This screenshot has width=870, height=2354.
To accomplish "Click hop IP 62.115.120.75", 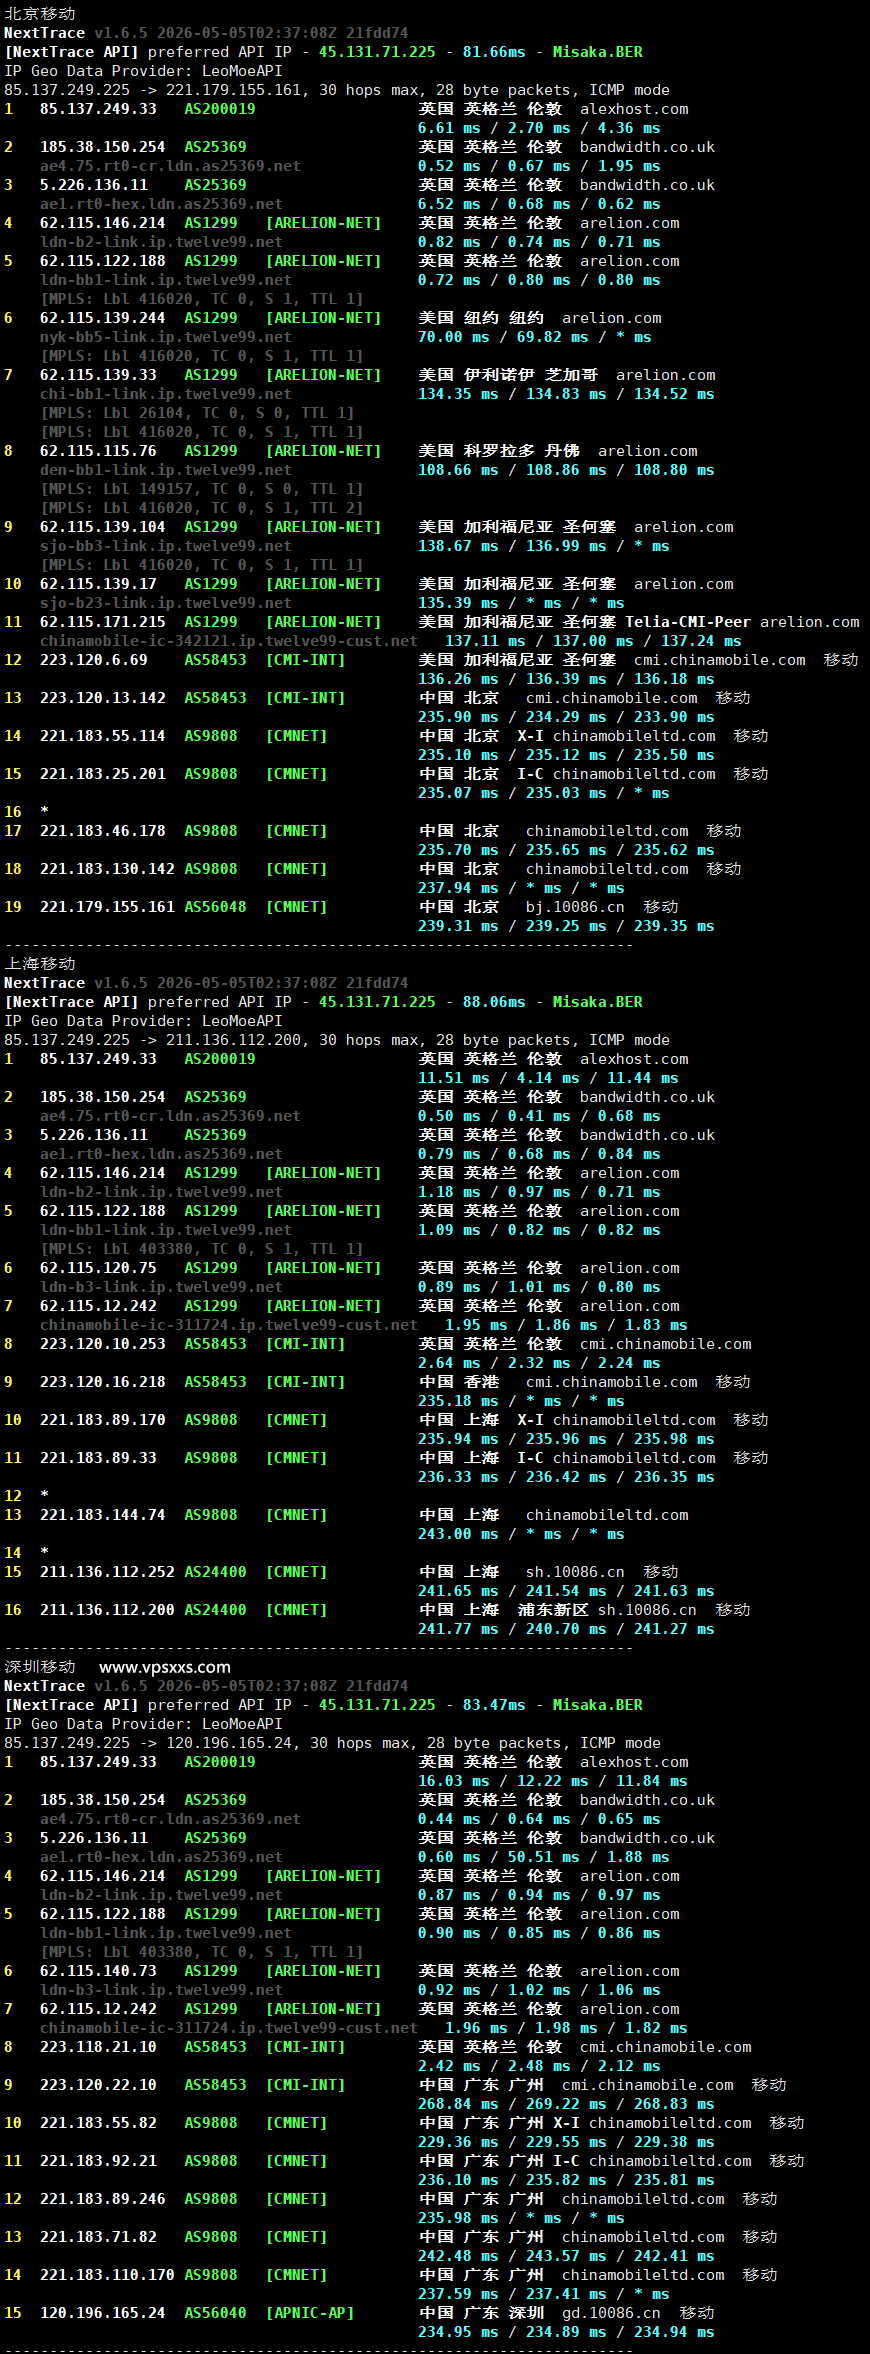I will tap(98, 1268).
